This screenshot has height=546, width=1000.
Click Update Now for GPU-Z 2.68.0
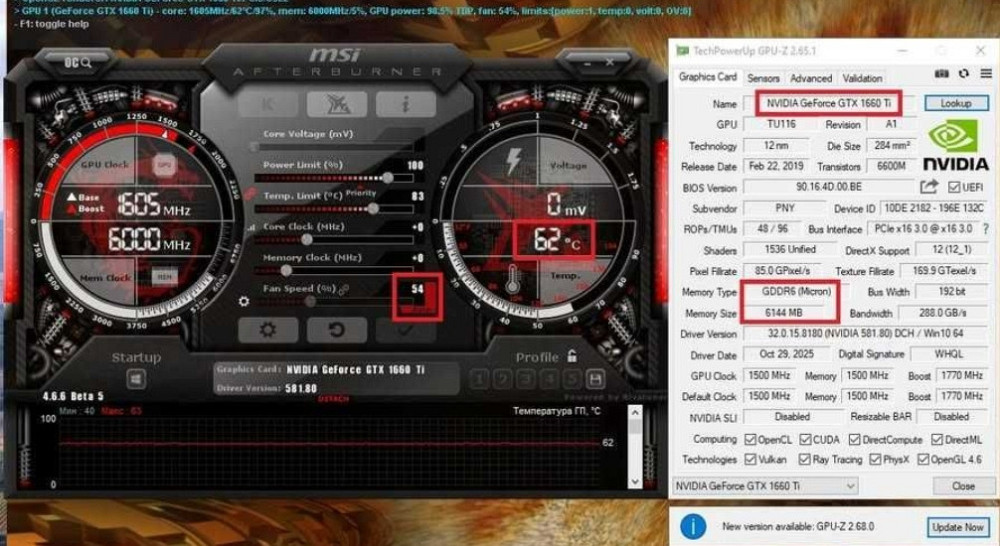tap(957, 527)
